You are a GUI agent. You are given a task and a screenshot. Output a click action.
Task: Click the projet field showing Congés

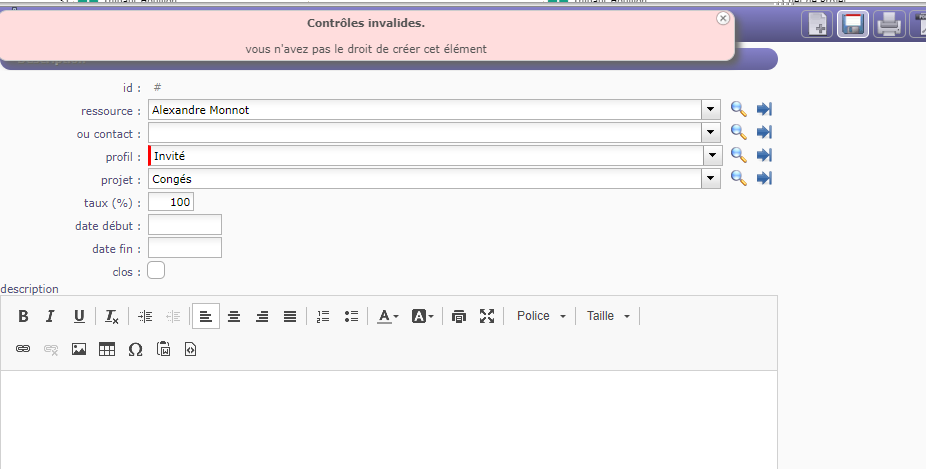(425, 178)
